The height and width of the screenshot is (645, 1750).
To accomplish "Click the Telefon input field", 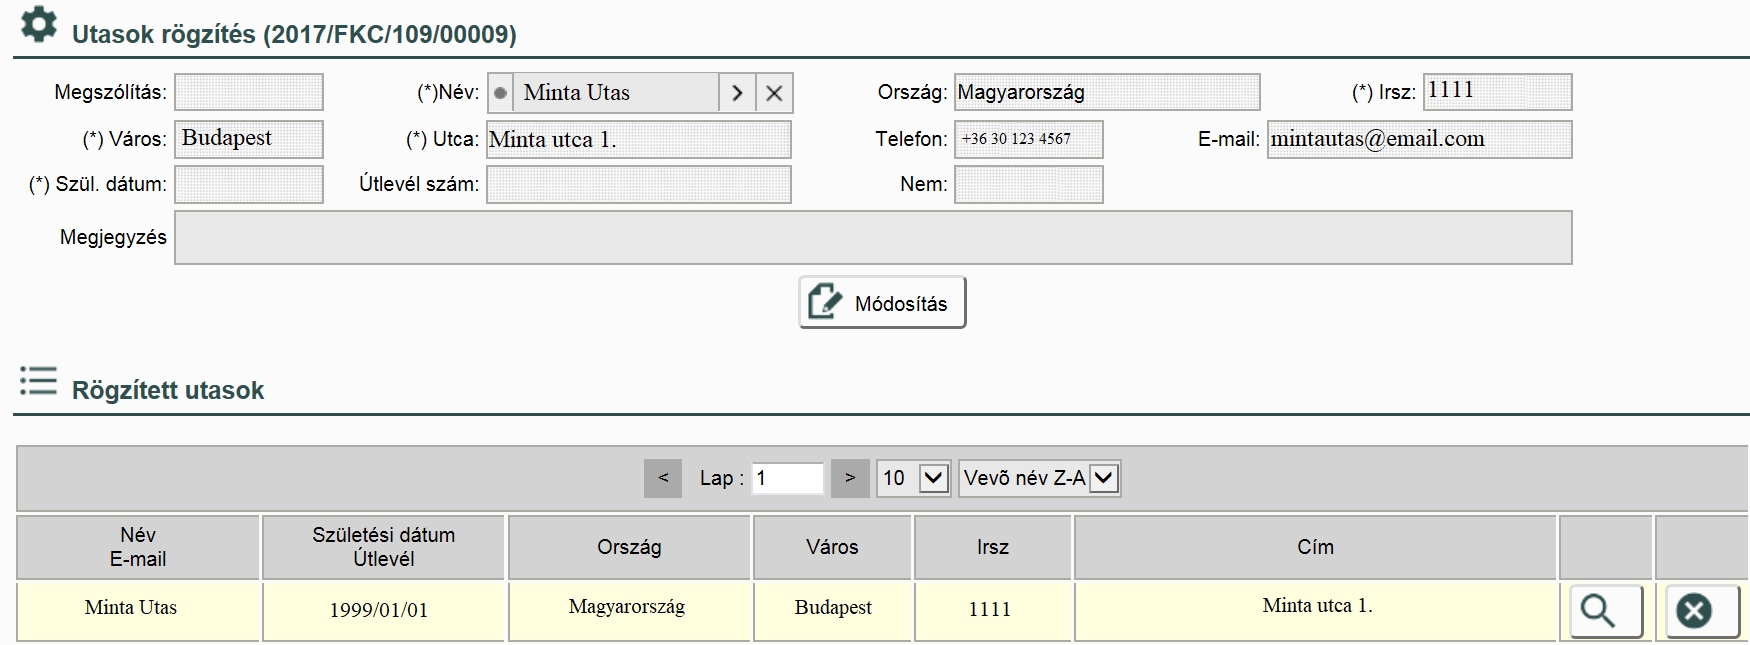I will (1028, 139).
